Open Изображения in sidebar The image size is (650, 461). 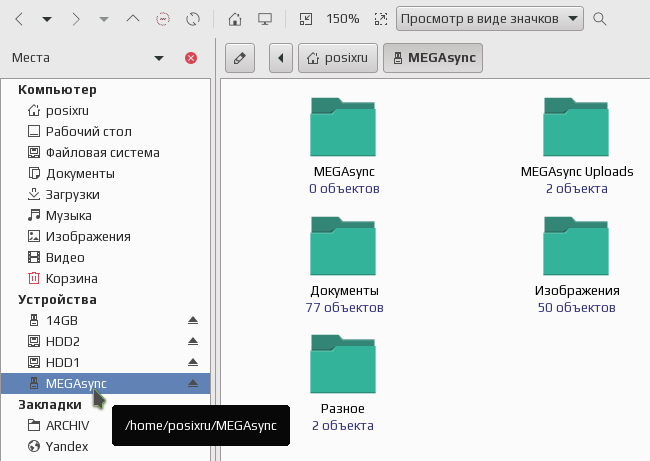(106, 236)
